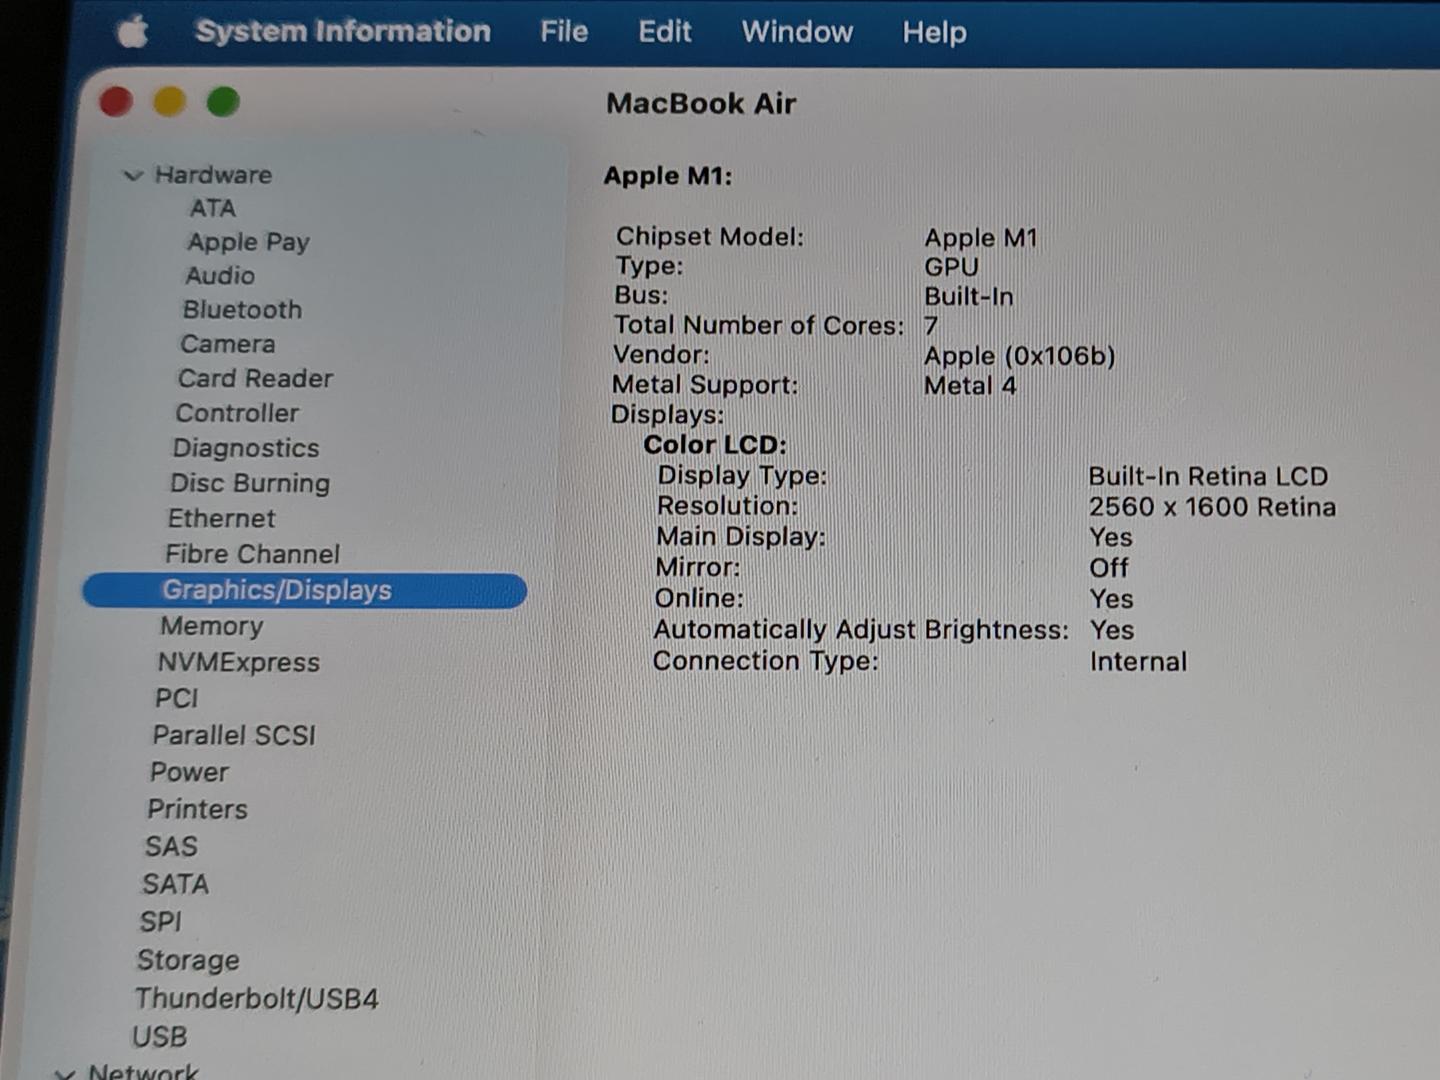The height and width of the screenshot is (1080, 1440).
Task: Select Storage in the sidebar
Action: [x=188, y=960]
